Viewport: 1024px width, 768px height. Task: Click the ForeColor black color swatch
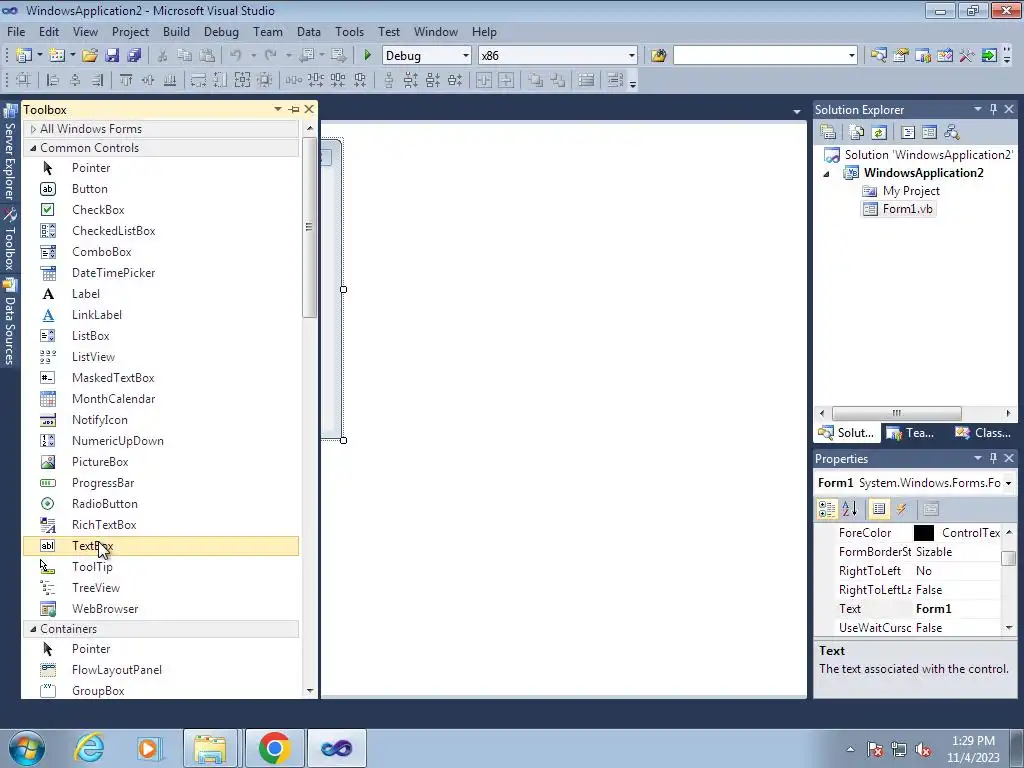[923, 533]
